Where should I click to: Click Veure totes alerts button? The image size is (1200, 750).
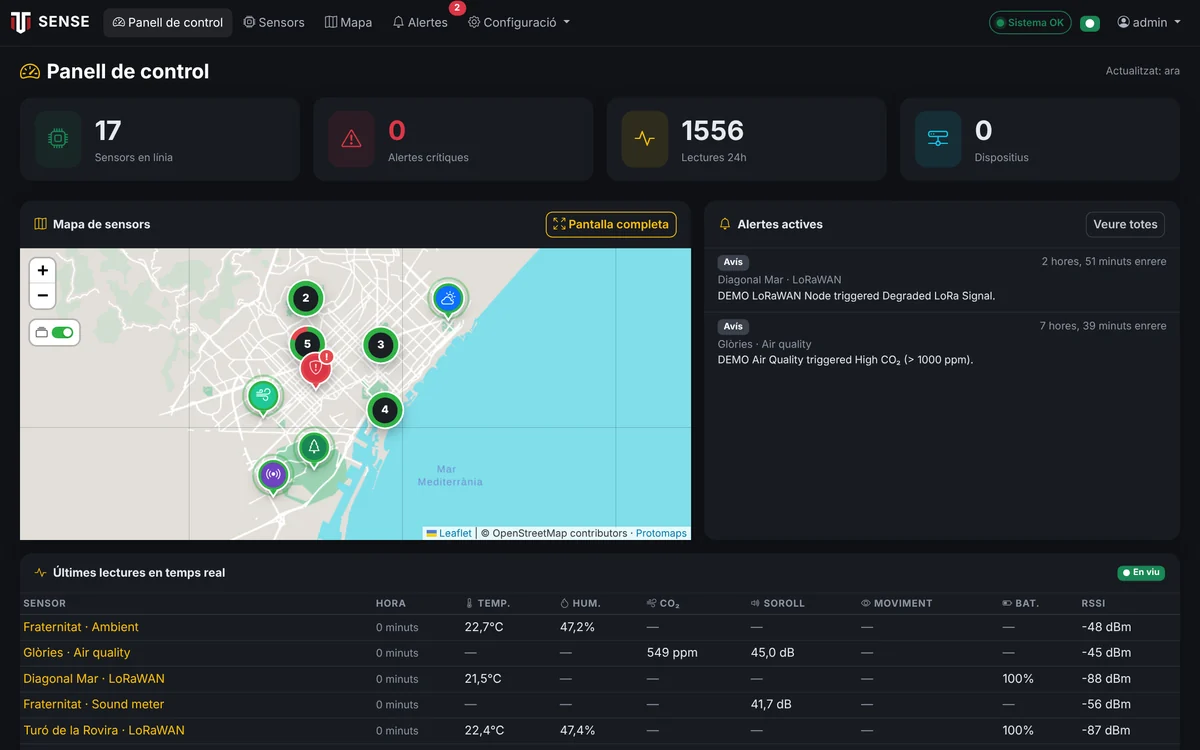point(1125,224)
